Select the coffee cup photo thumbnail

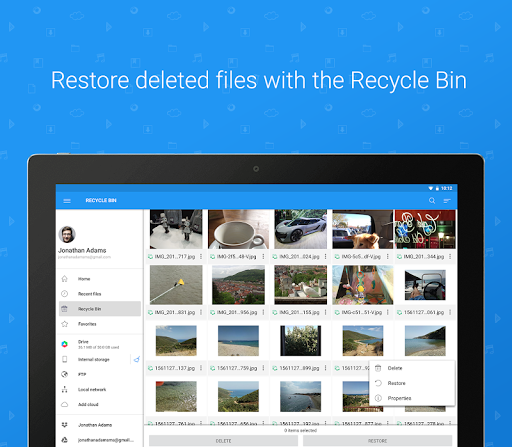pos(238,229)
